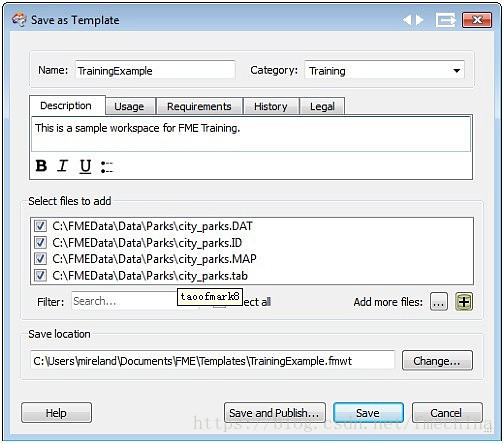Viewport: 504px width, 443px height.
Task: Click the right arrow in the title bar
Action: point(420,20)
